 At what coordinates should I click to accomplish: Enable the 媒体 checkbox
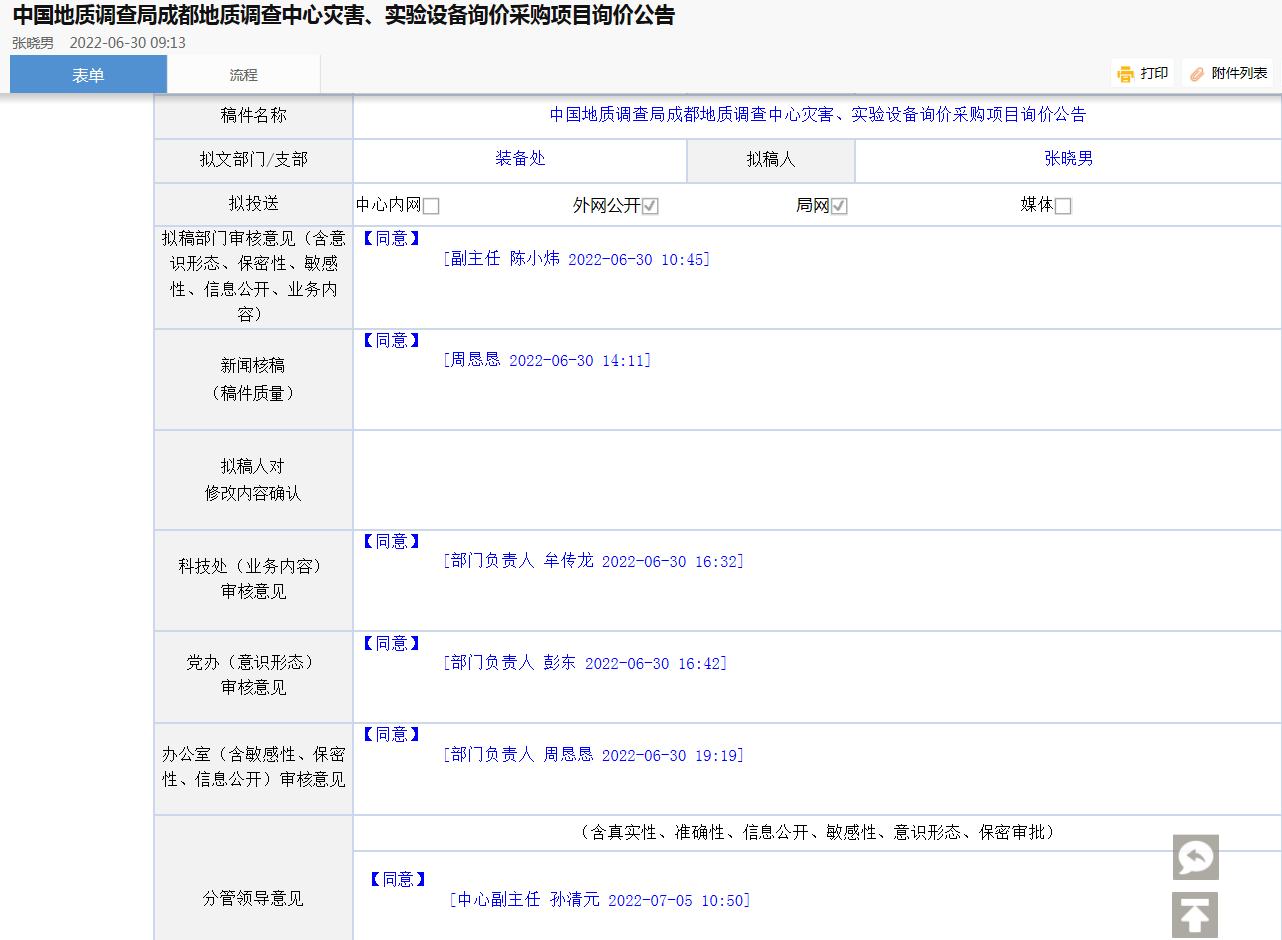click(x=1063, y=206)
